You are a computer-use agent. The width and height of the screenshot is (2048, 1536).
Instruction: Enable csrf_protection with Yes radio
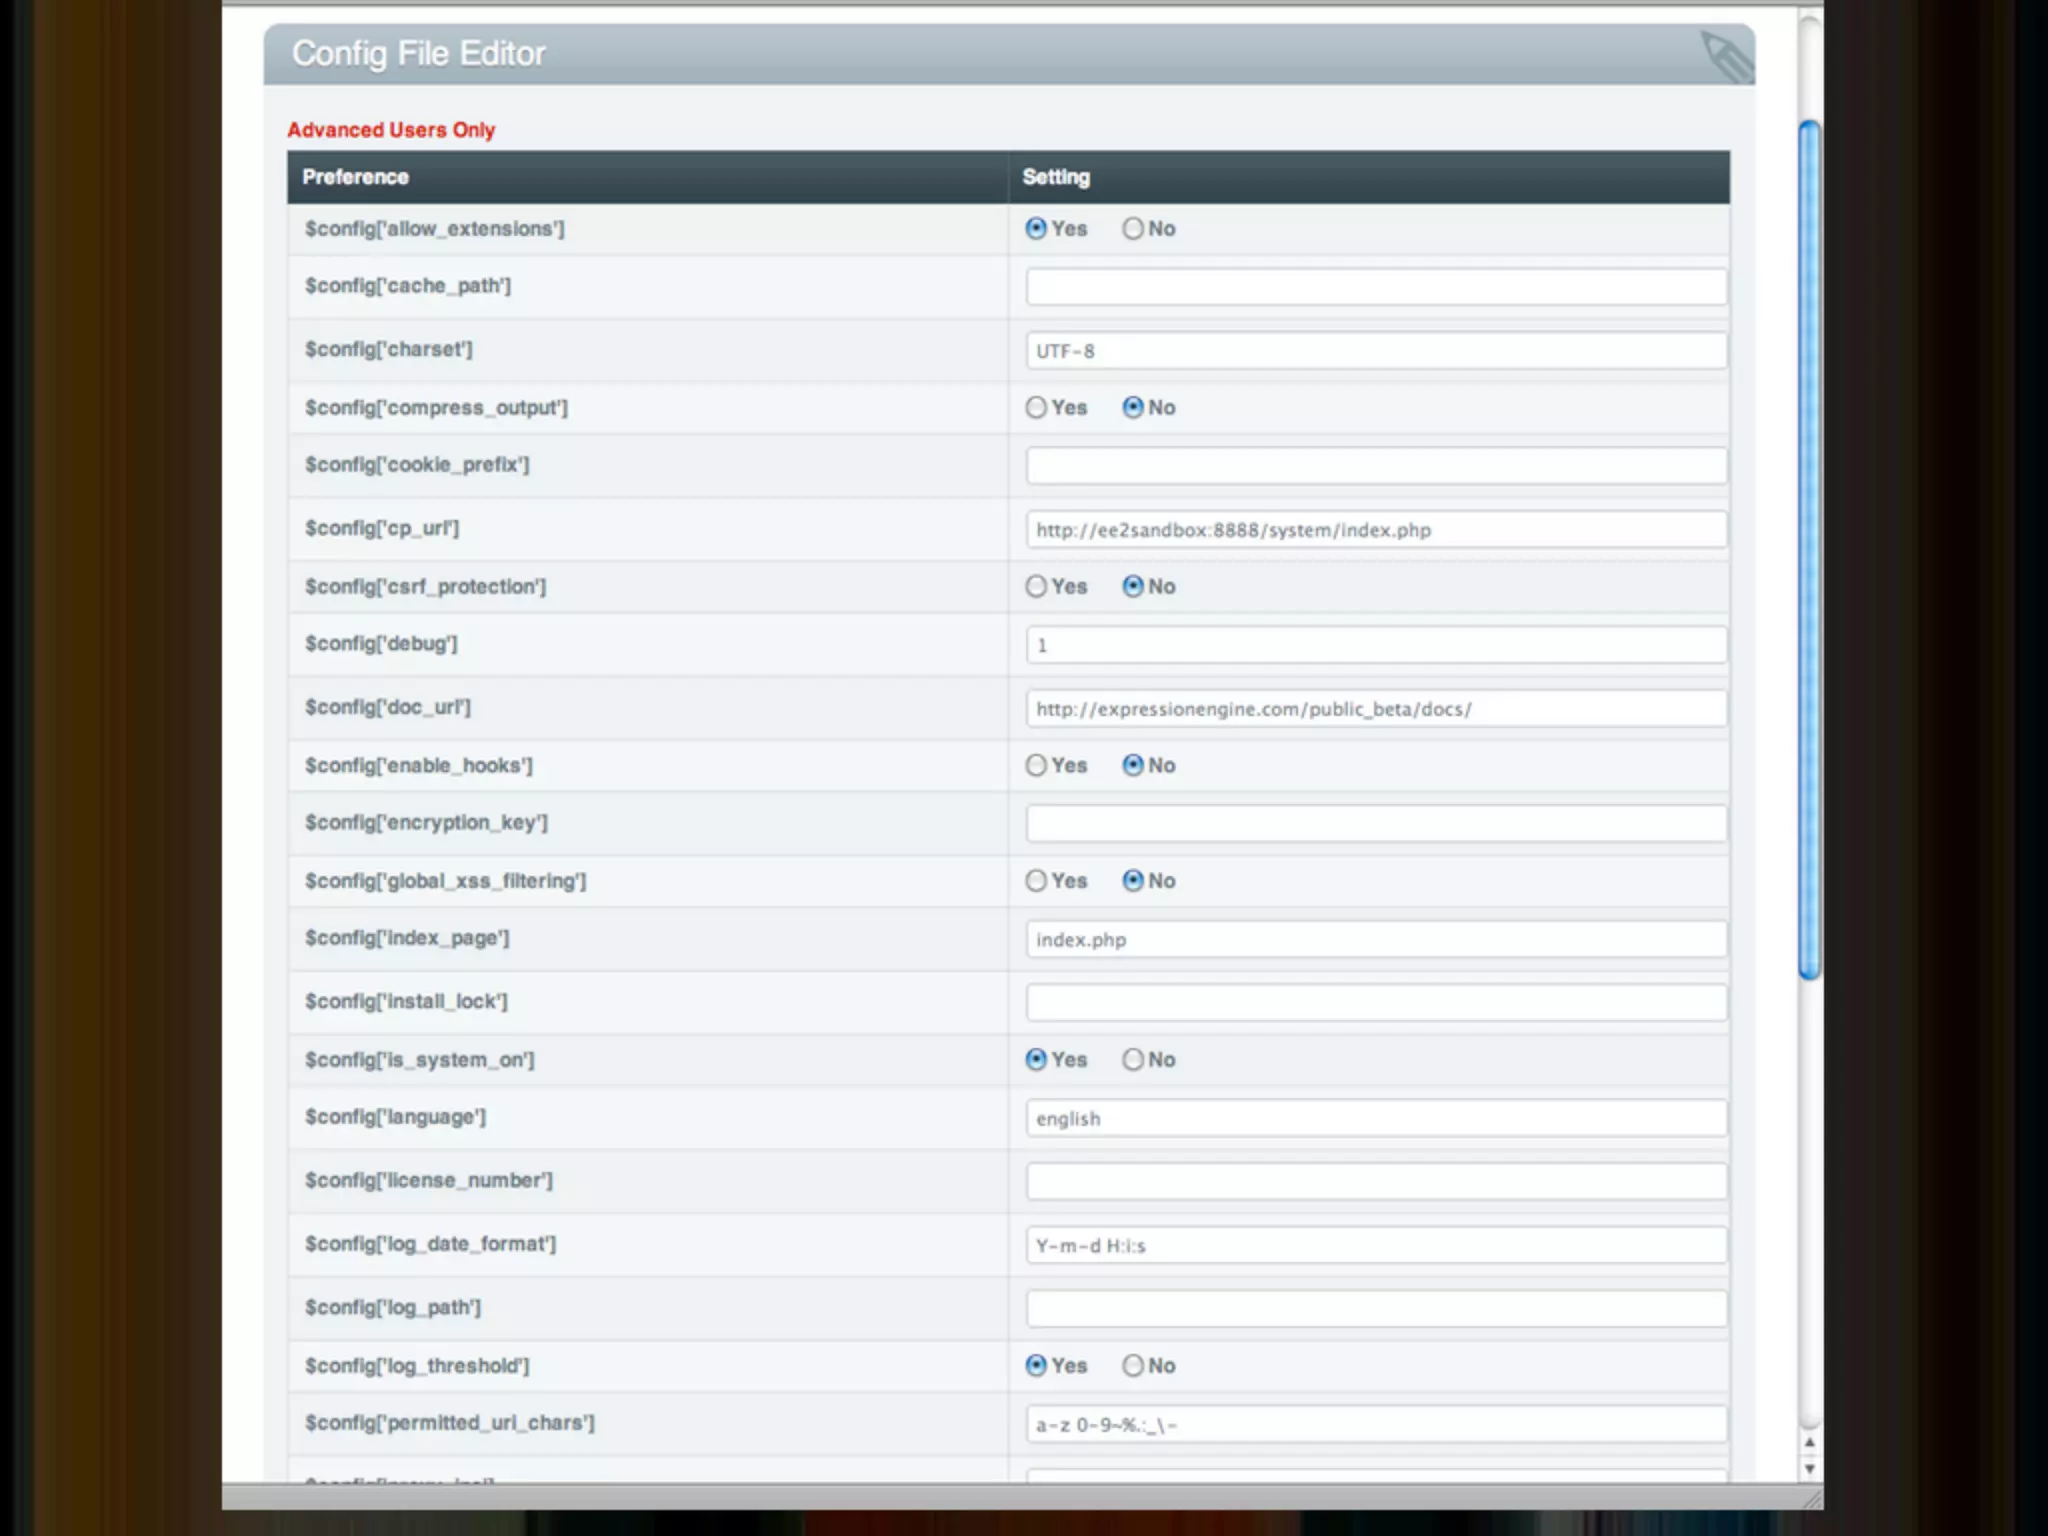[x=1036, y=587]
